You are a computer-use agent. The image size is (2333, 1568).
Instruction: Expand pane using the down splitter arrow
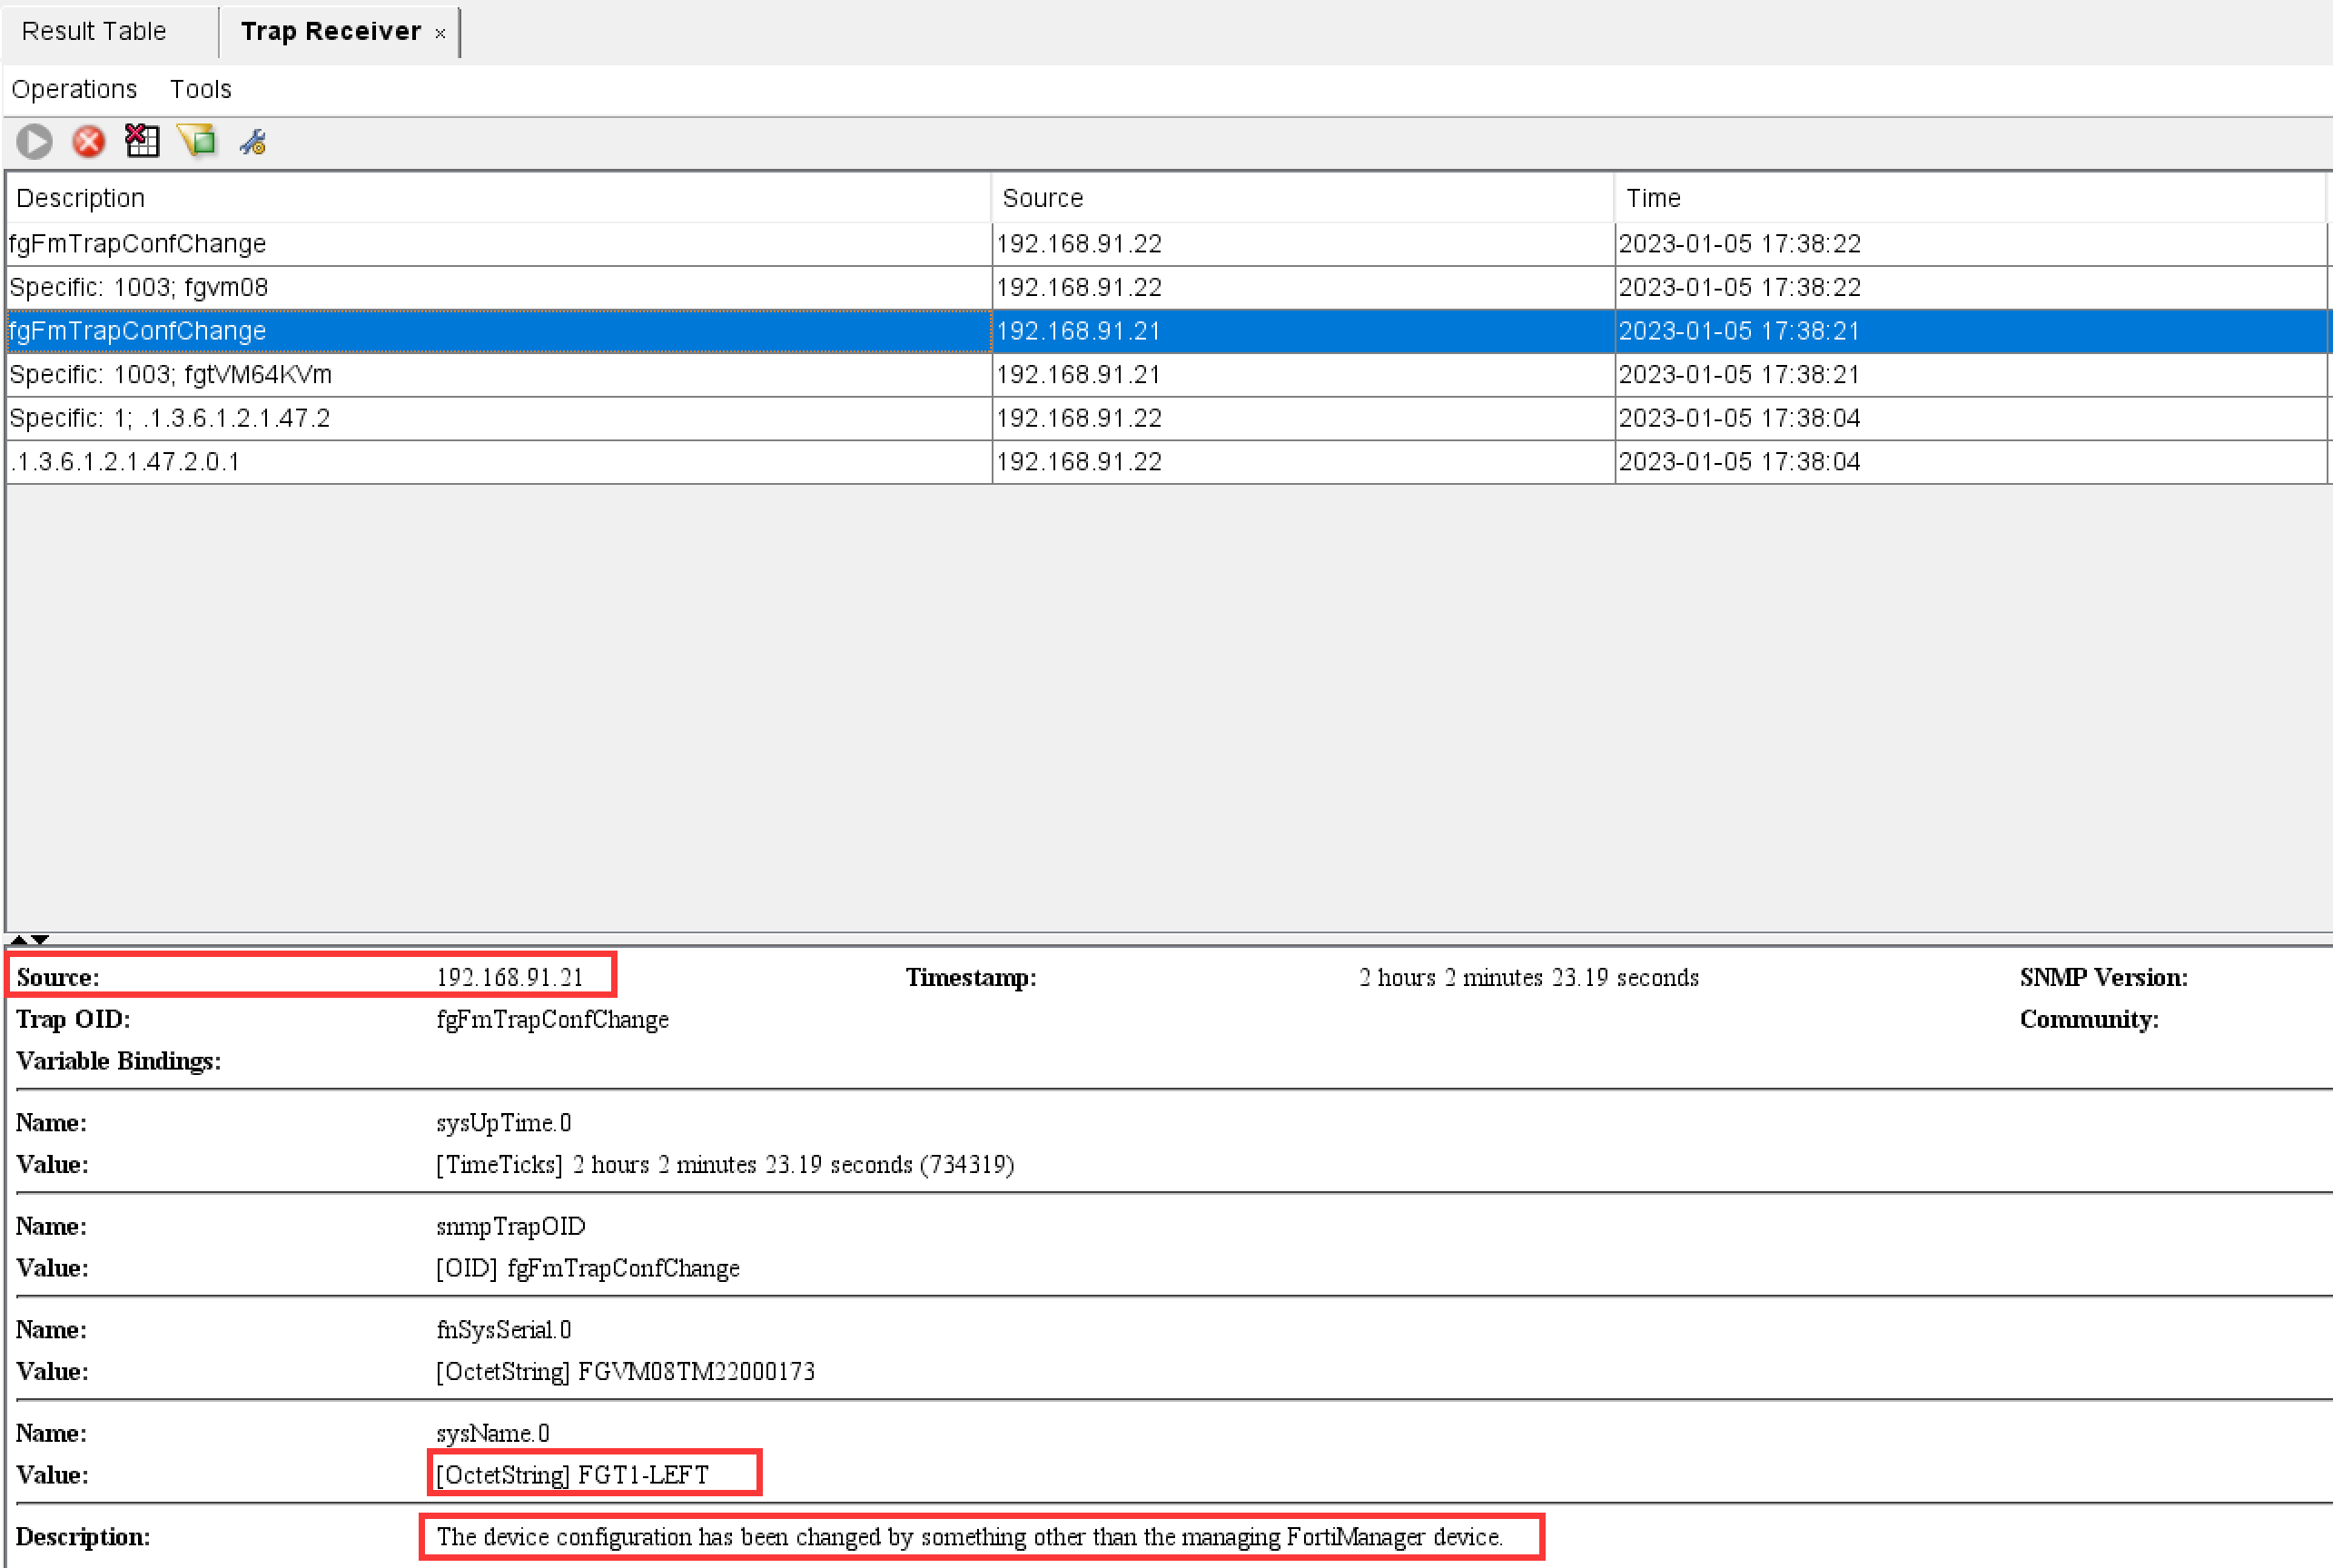(x=40, y=939)
